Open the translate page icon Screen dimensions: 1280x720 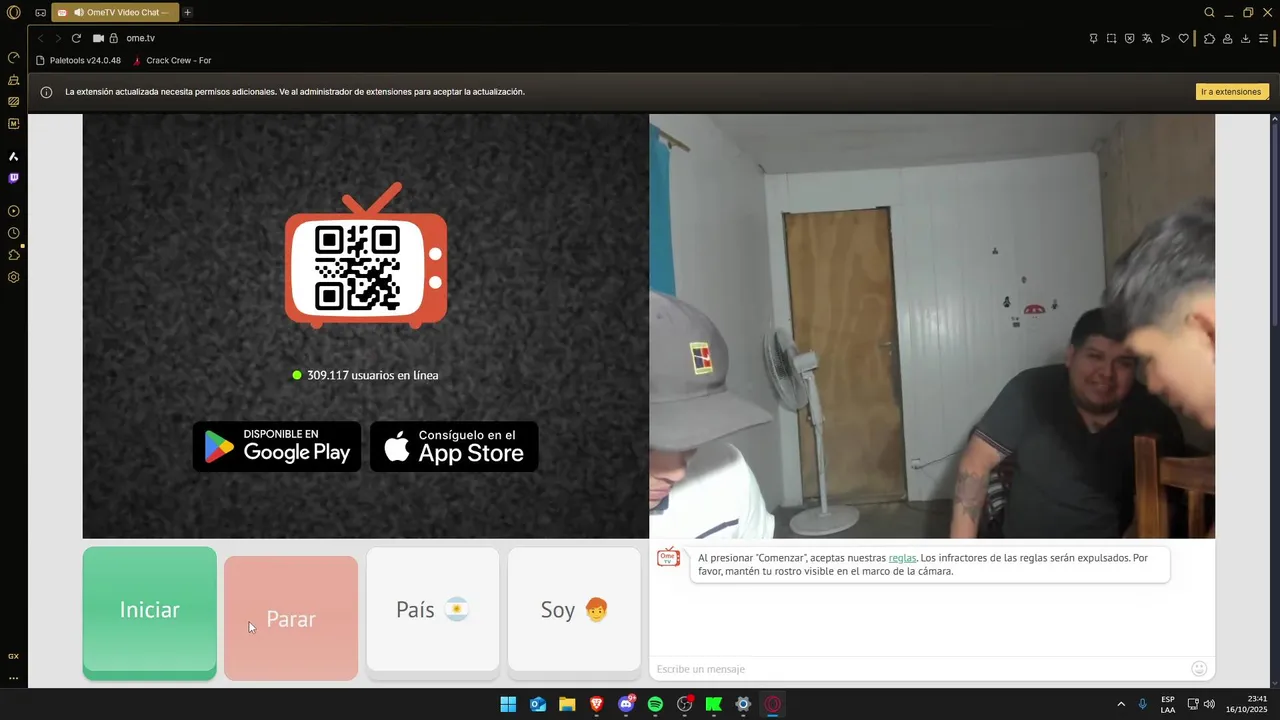[1147, 38]
